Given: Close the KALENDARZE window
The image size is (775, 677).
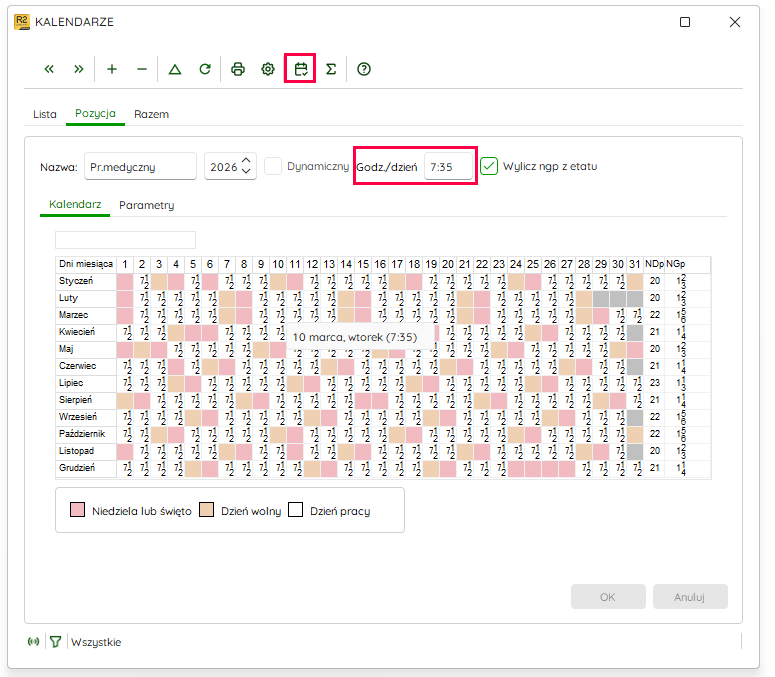Looking at the screenshot, I should (x=735, y=22).
